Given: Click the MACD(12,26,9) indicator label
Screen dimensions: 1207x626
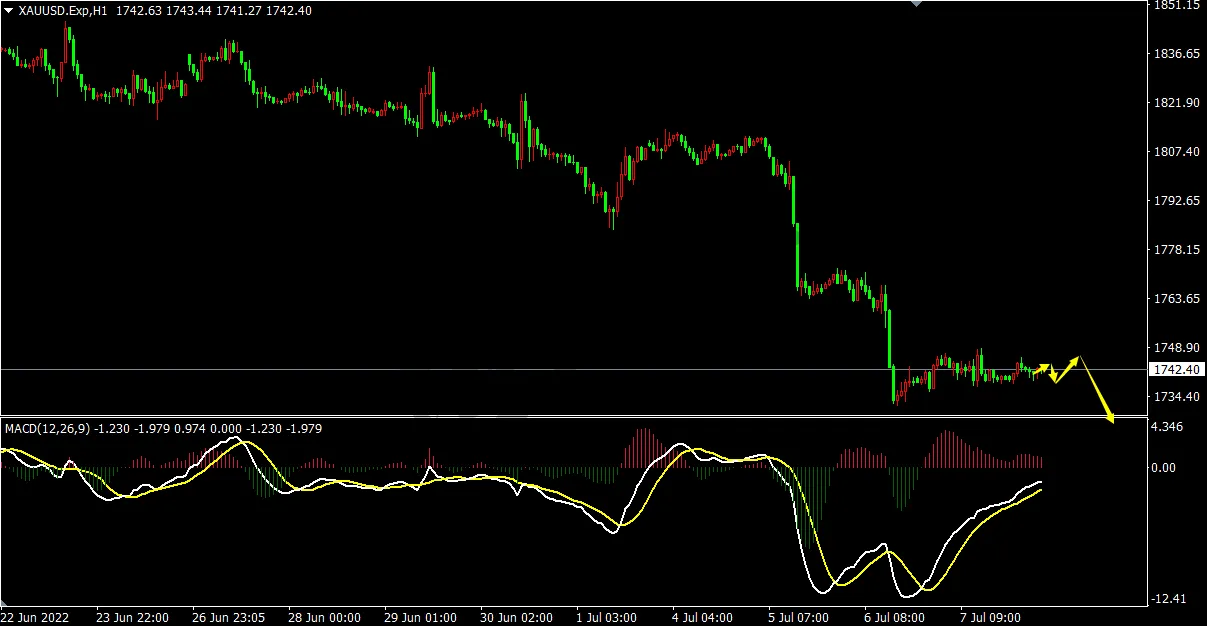Looking at the screenshot, I should [47, 429].
